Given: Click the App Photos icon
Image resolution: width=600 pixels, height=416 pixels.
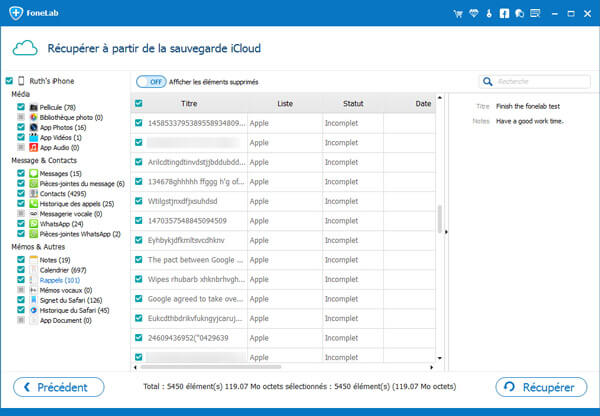Looking at the screenshot, I should pos(34,127).
